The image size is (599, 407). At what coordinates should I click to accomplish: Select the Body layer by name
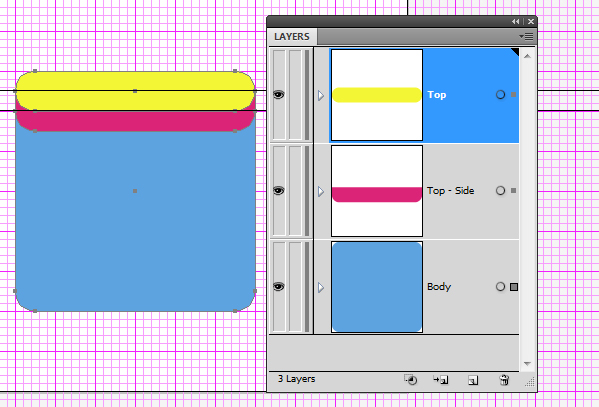[x=439, y=287]
